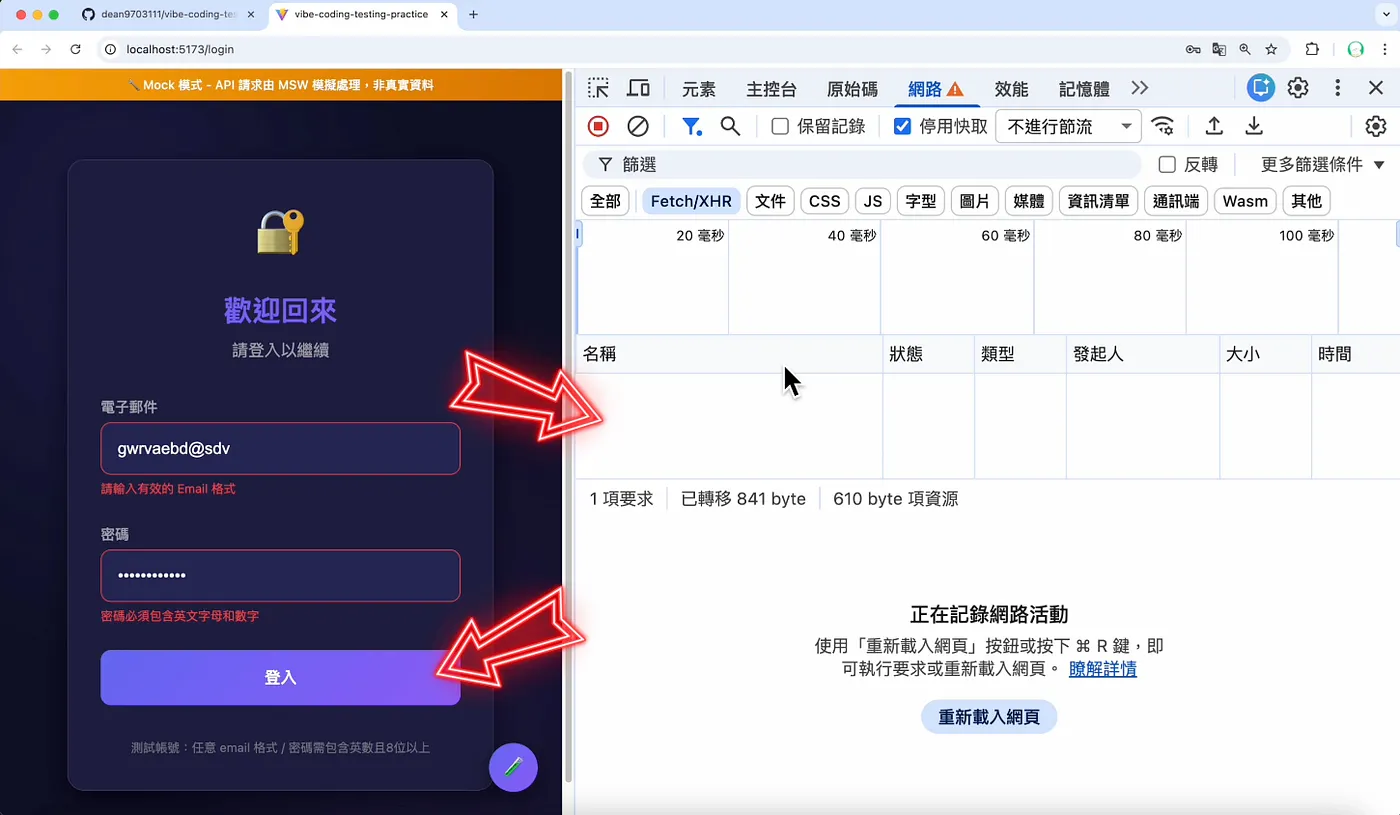Click the 登入 login button

280,678
